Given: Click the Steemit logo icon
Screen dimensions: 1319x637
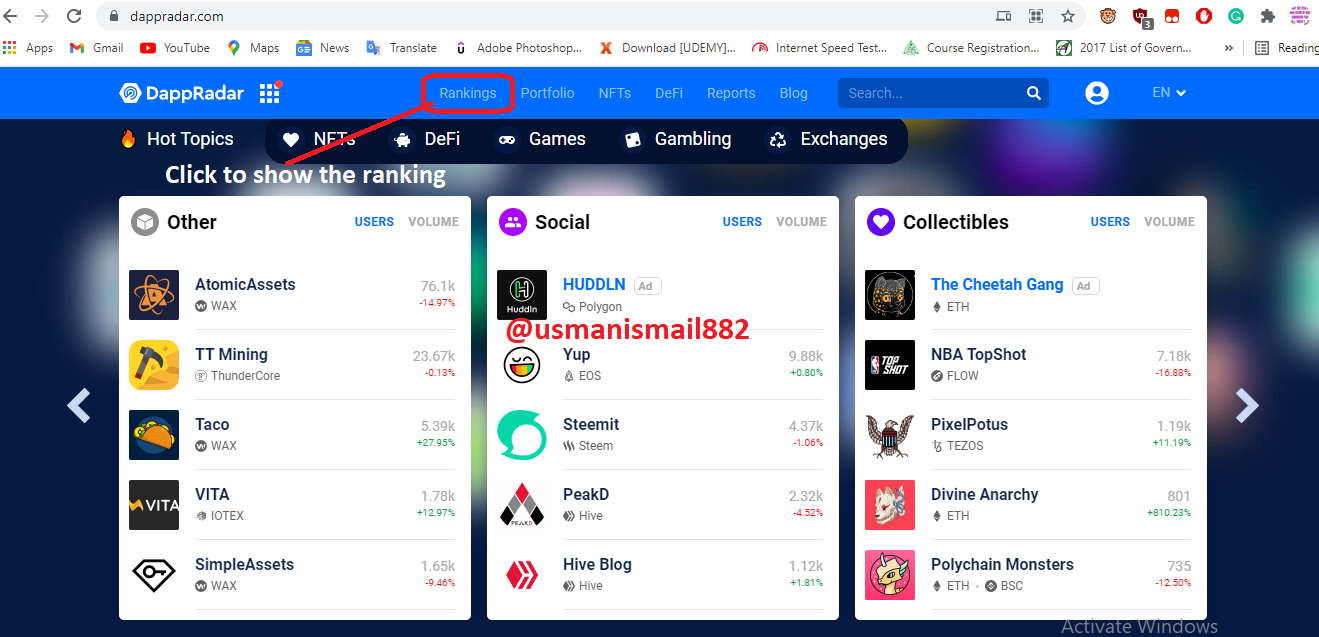Looking at the screenshot, I should point(522,435).
